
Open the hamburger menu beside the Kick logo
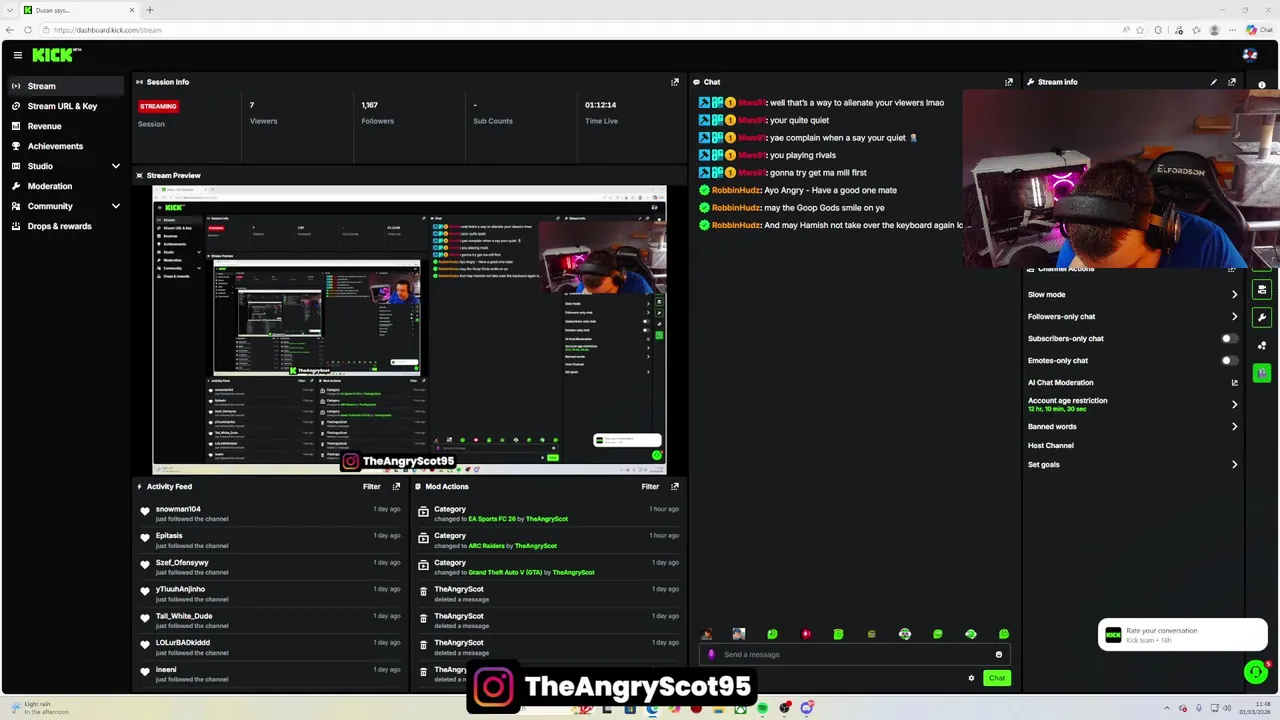pos(17,55)
